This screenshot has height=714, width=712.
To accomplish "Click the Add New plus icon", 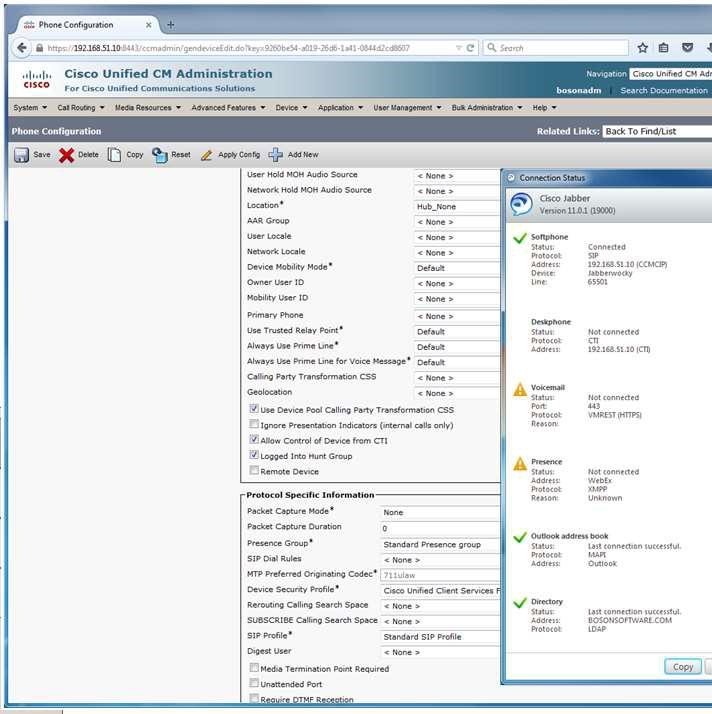I will (275, 155).
